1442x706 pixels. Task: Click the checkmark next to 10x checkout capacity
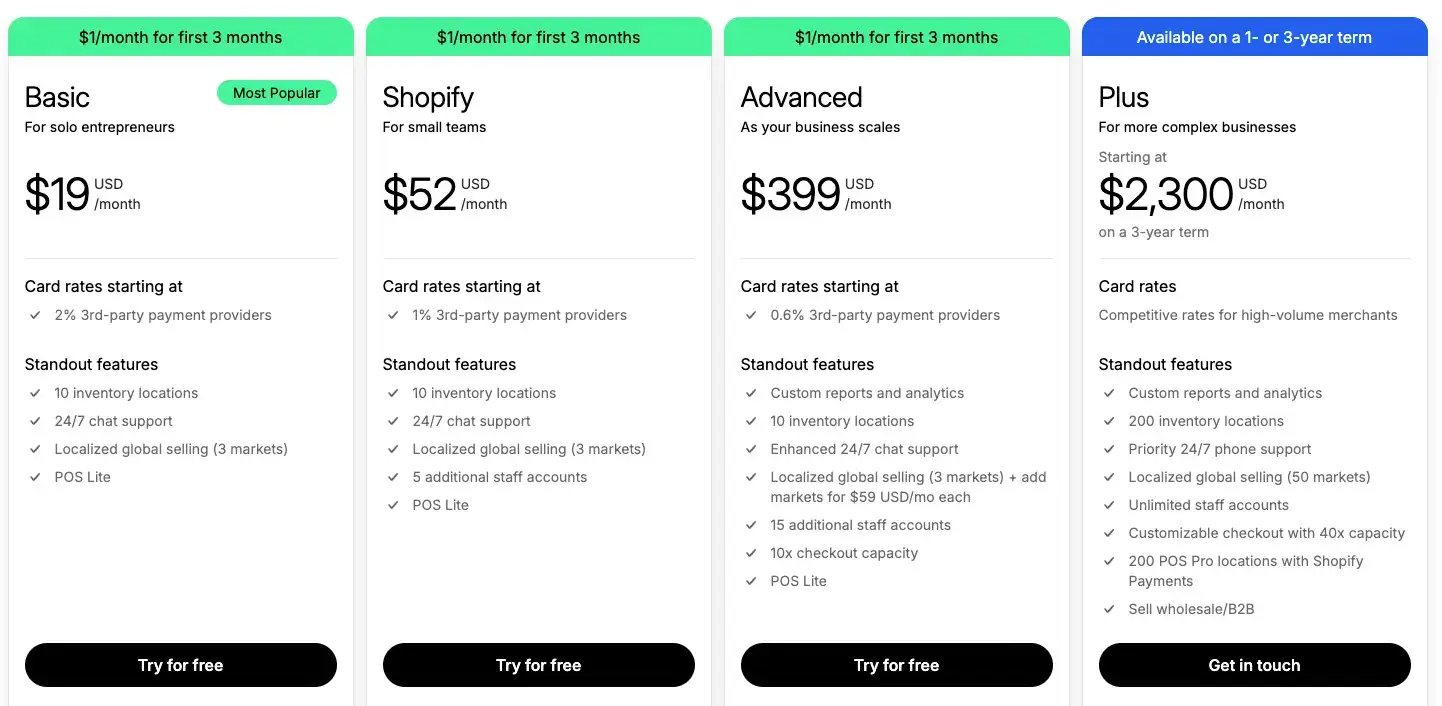[751, 553]
